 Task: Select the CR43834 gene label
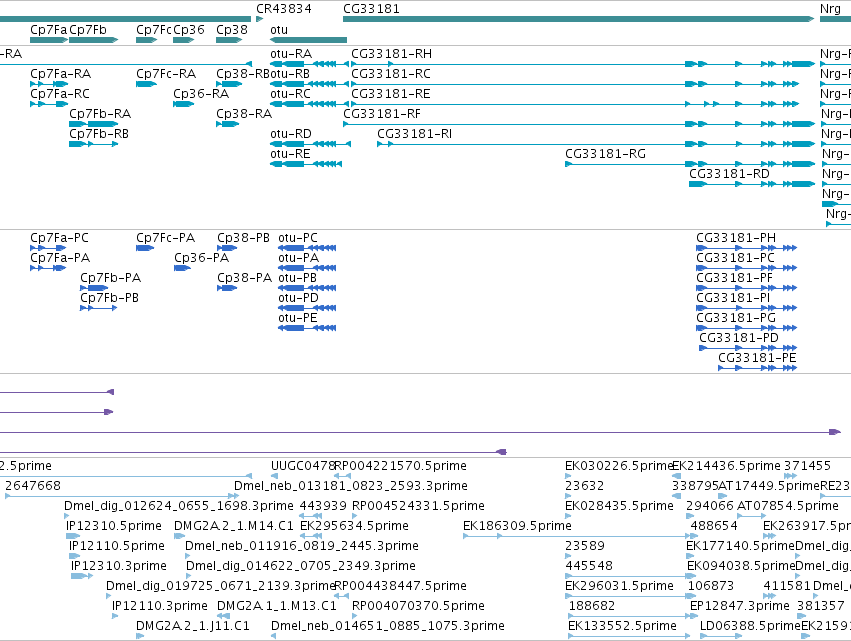coord(284,9)
